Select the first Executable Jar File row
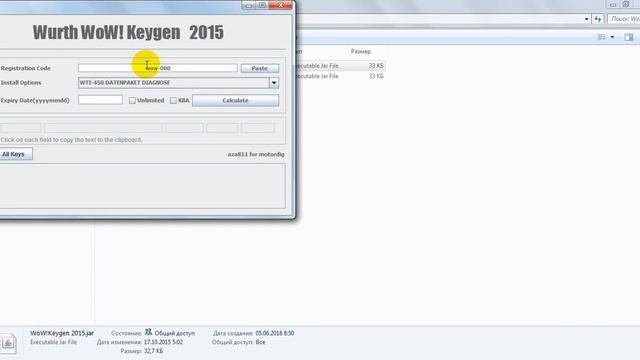Image resolution: width=640 pixels, height=360 pixels. pyautogui.click(x=340, y=66)
